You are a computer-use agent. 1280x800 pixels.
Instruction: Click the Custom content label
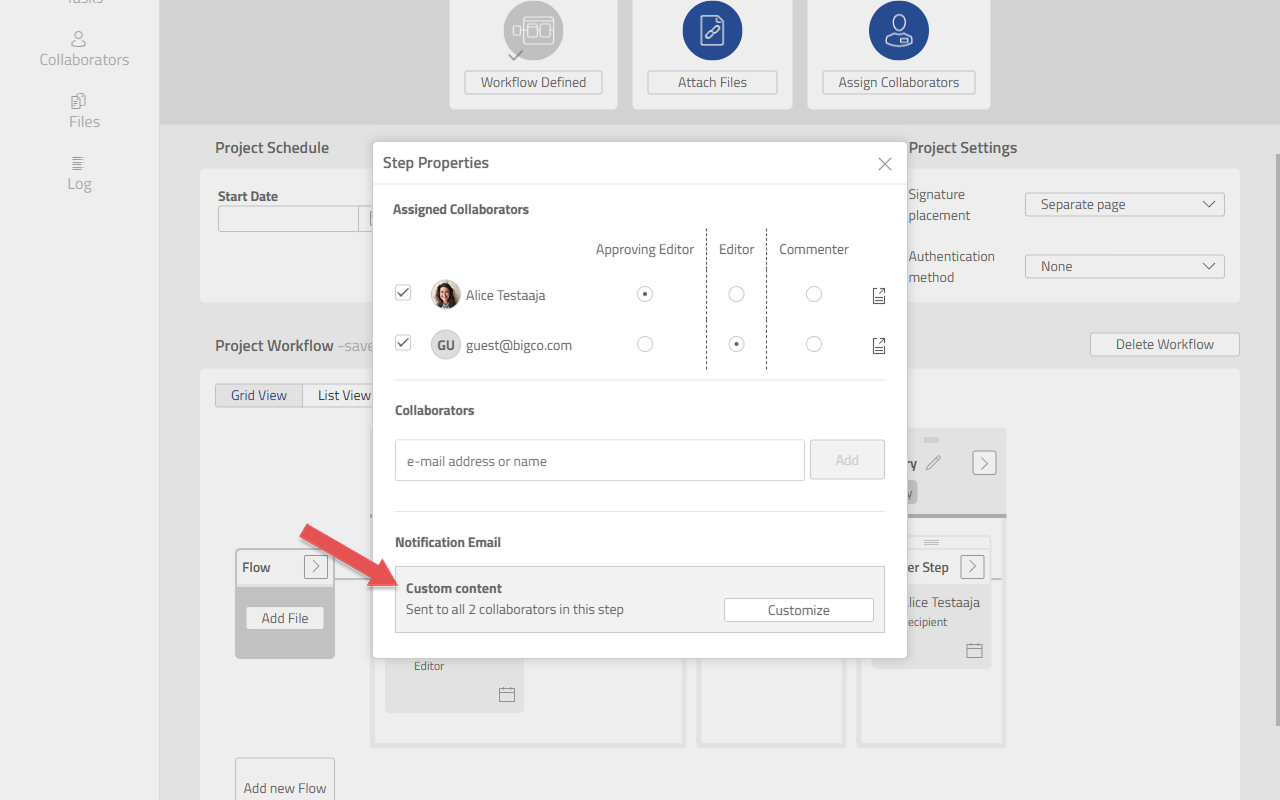(454, 588)
